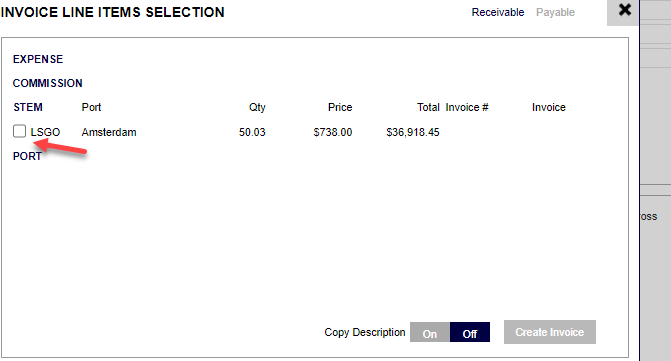Click the Total column header
Screen dimensions: 671x361
pos(428,107)
